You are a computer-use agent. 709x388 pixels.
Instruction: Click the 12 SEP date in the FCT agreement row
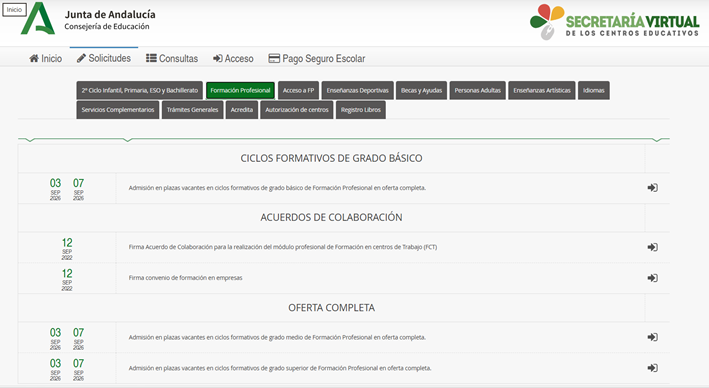[67, 248]
